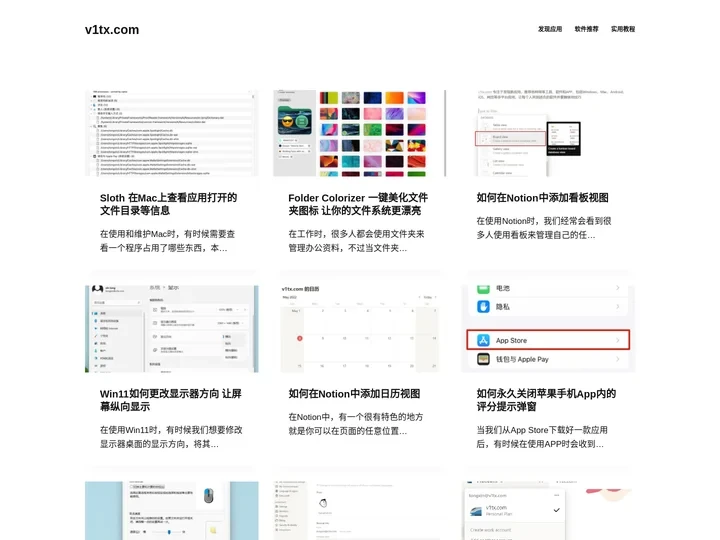Open the Sloth file list thumbnail
The height and width of the screenshot is (540, 720).
(172, 133)
